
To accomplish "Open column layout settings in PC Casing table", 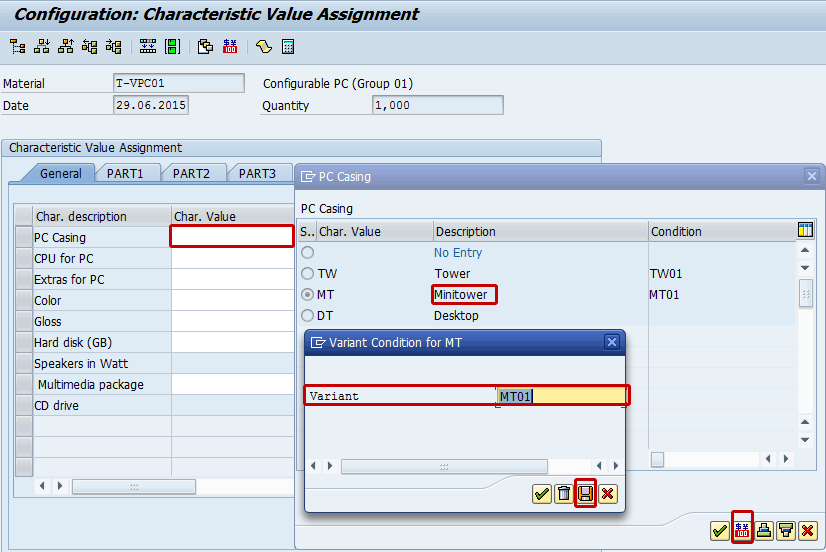I will [x=805, y=230].
